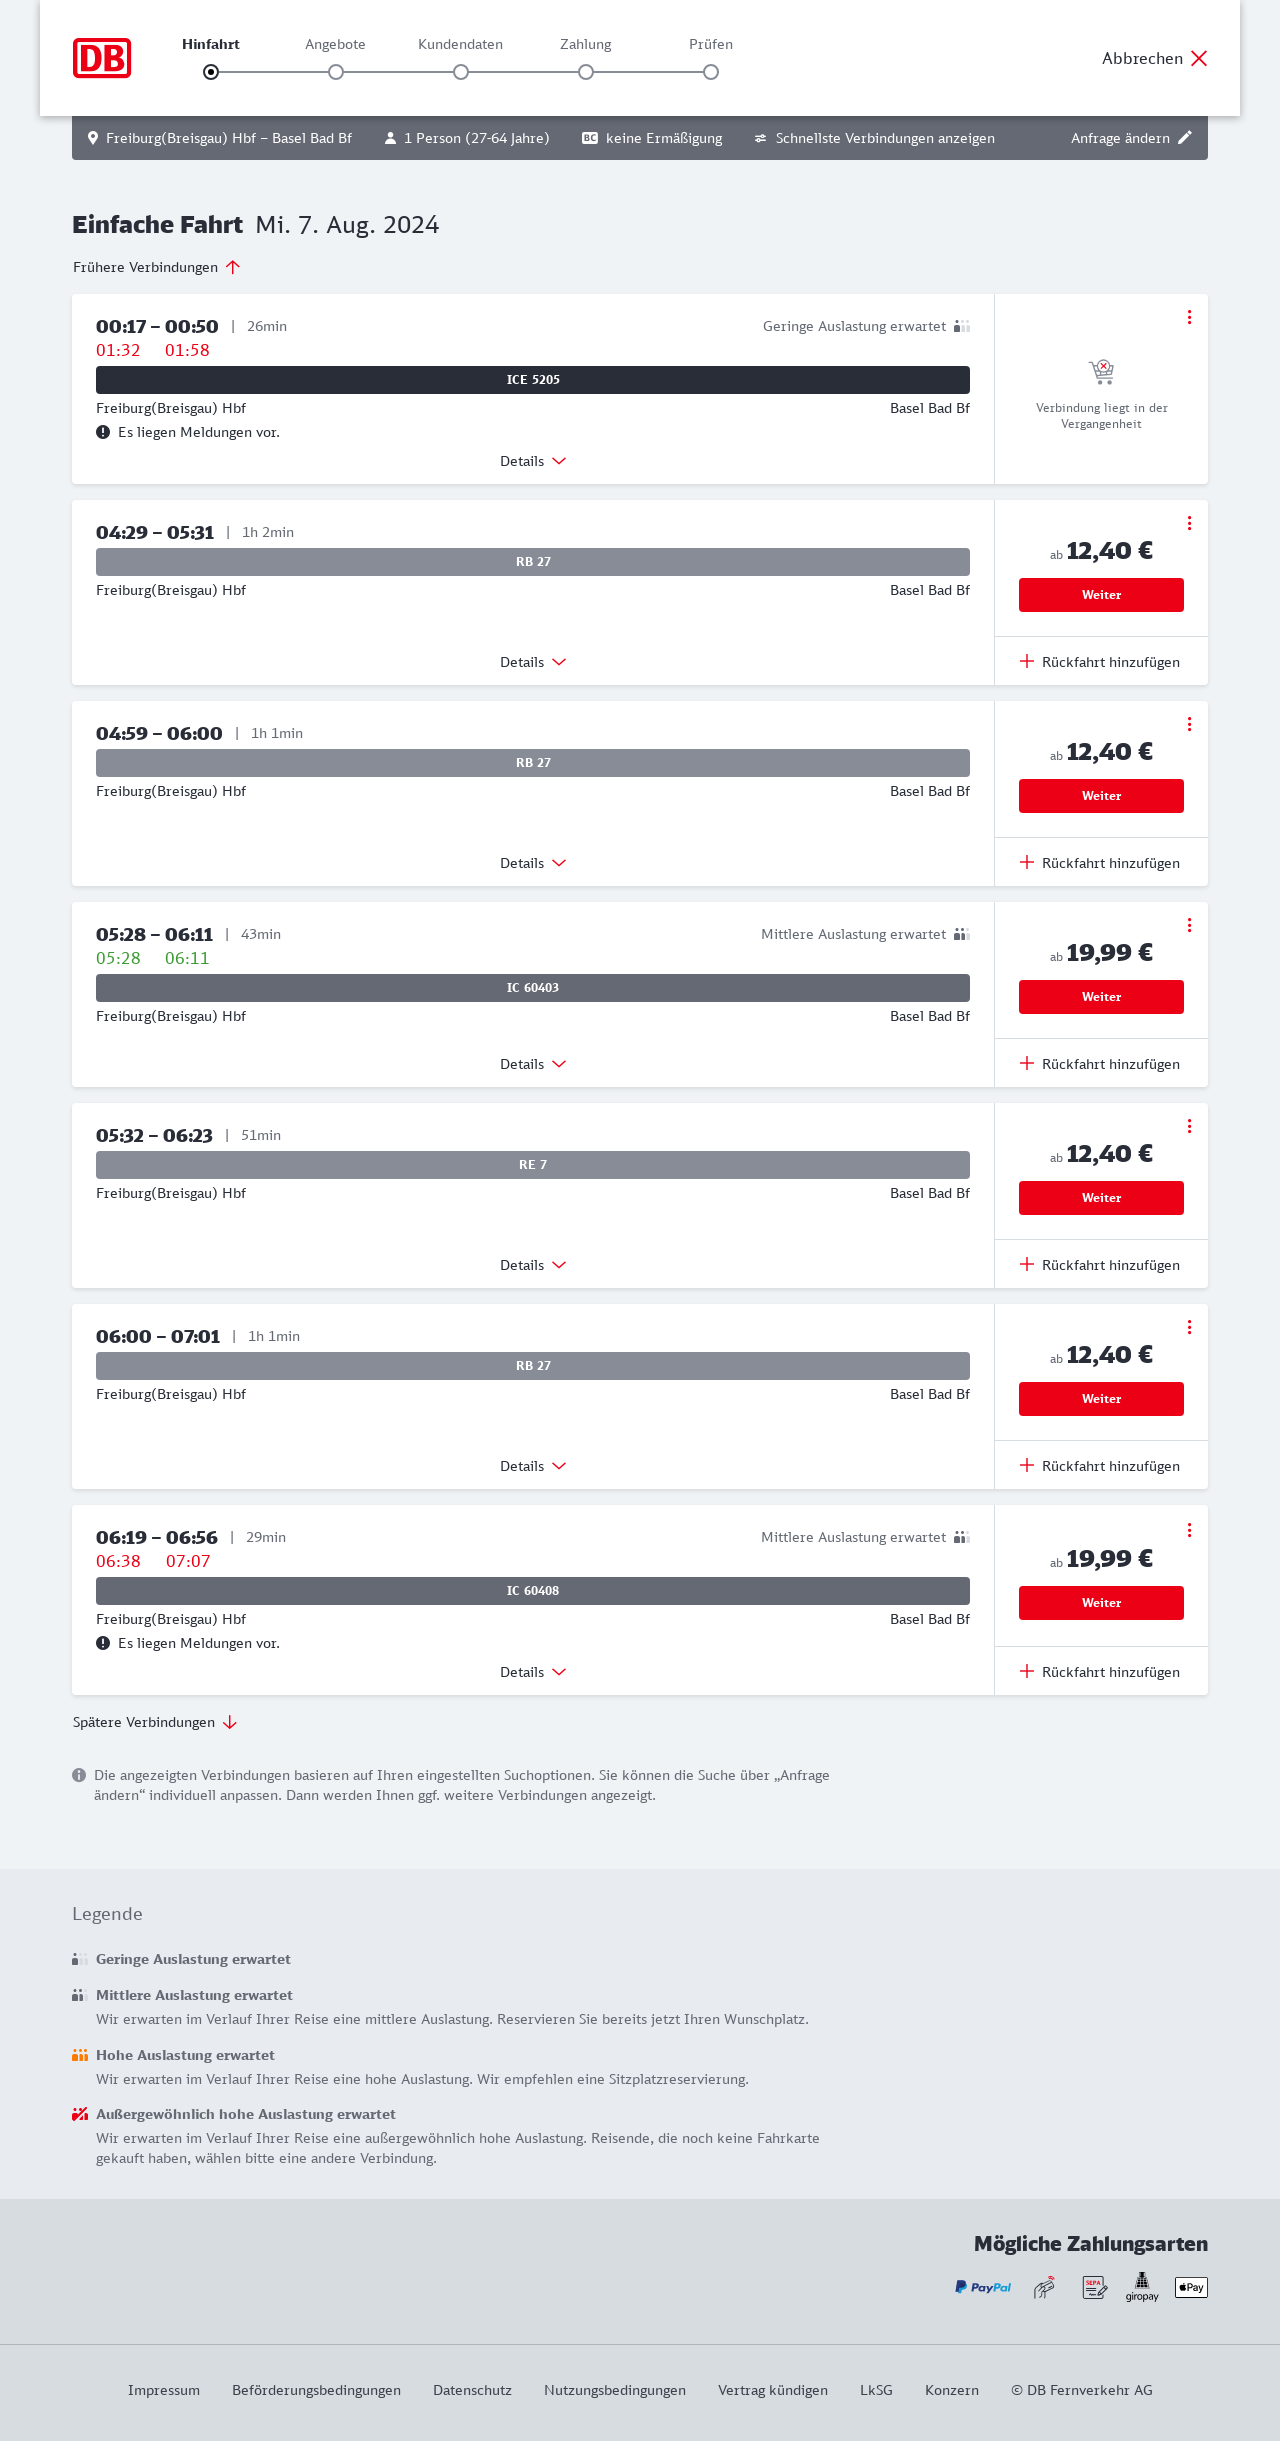The width and height of the screenshot is (1280, 2441).
Task: Expand Details for the ICE 5205 connection
Action: coord(533,461)
